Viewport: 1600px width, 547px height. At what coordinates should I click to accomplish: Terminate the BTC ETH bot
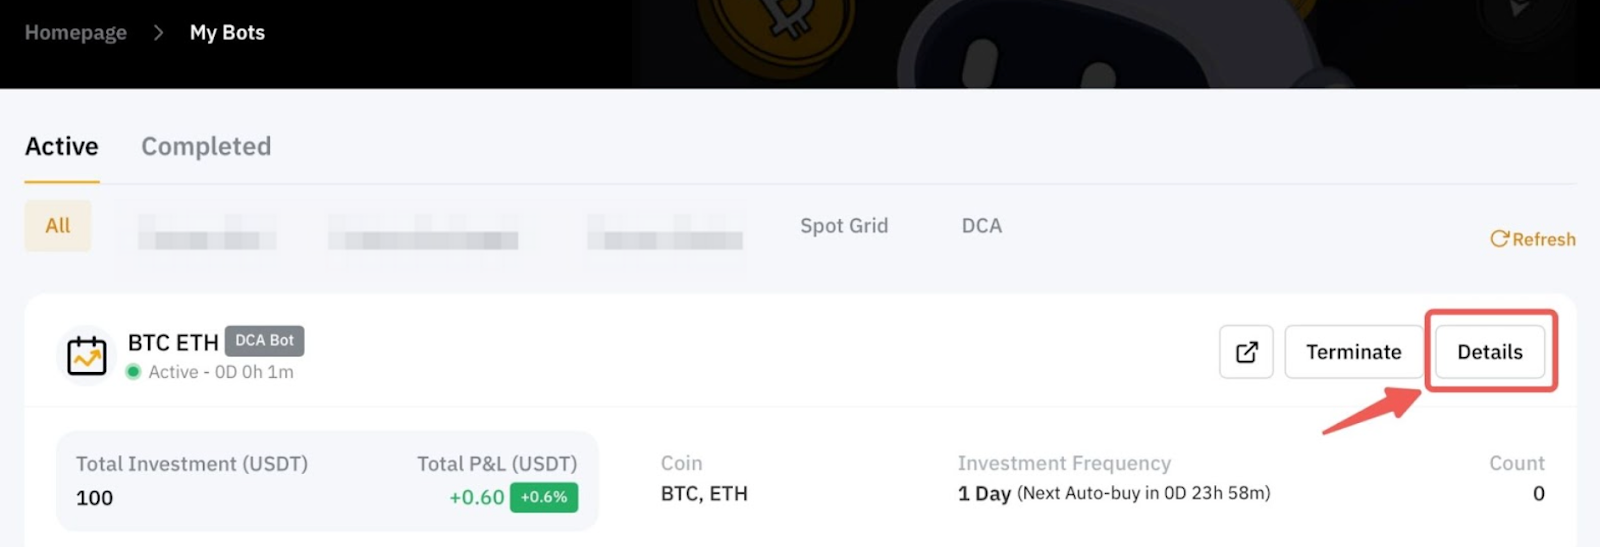click(1353, 352)
